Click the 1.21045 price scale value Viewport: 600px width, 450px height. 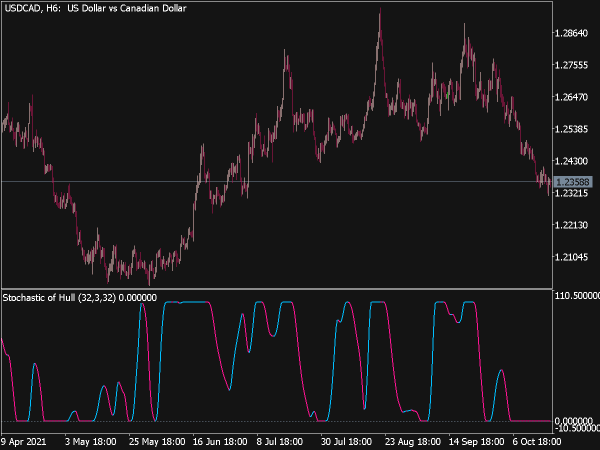click(x=571, y=257)
